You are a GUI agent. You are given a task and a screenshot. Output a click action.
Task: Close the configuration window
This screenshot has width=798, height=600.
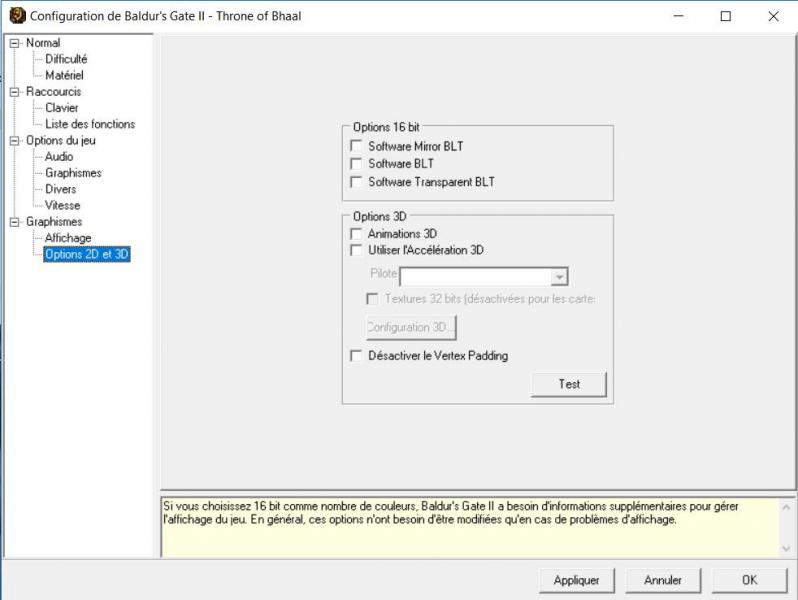point(774,16)
